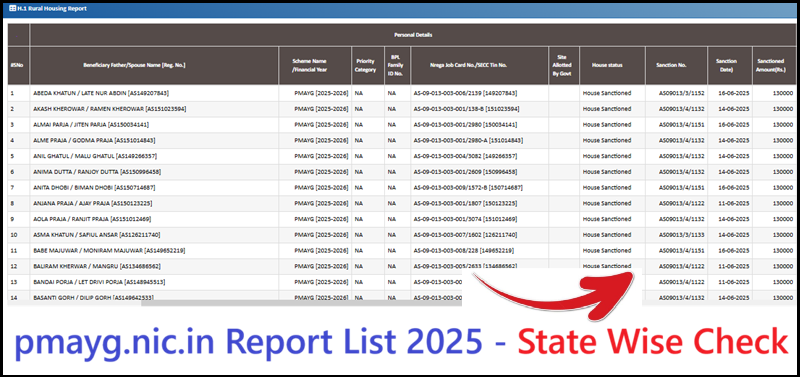Click job card AS-09-013-003-007/1602 [126211740]
Image resolution: width=801 pixels, height=377 pixels.
tap(466, 234)
